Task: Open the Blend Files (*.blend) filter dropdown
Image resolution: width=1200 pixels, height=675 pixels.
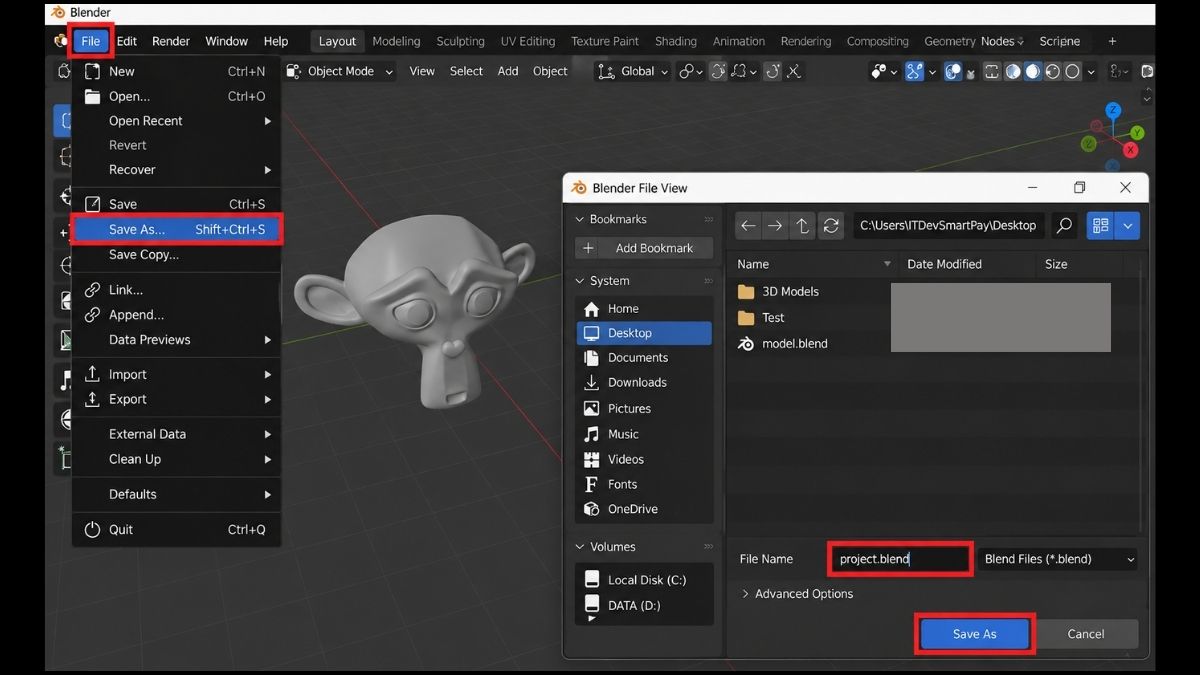Action: (1059, 559)
